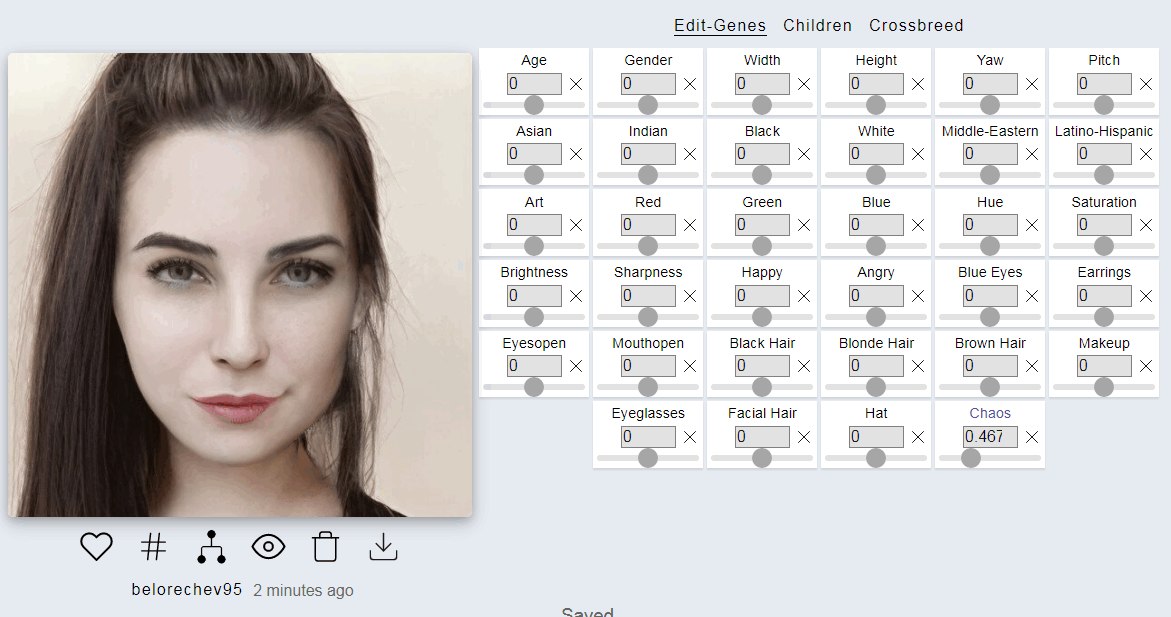Focus the Green value input field

pyautogui.click(x=762, y=225)
